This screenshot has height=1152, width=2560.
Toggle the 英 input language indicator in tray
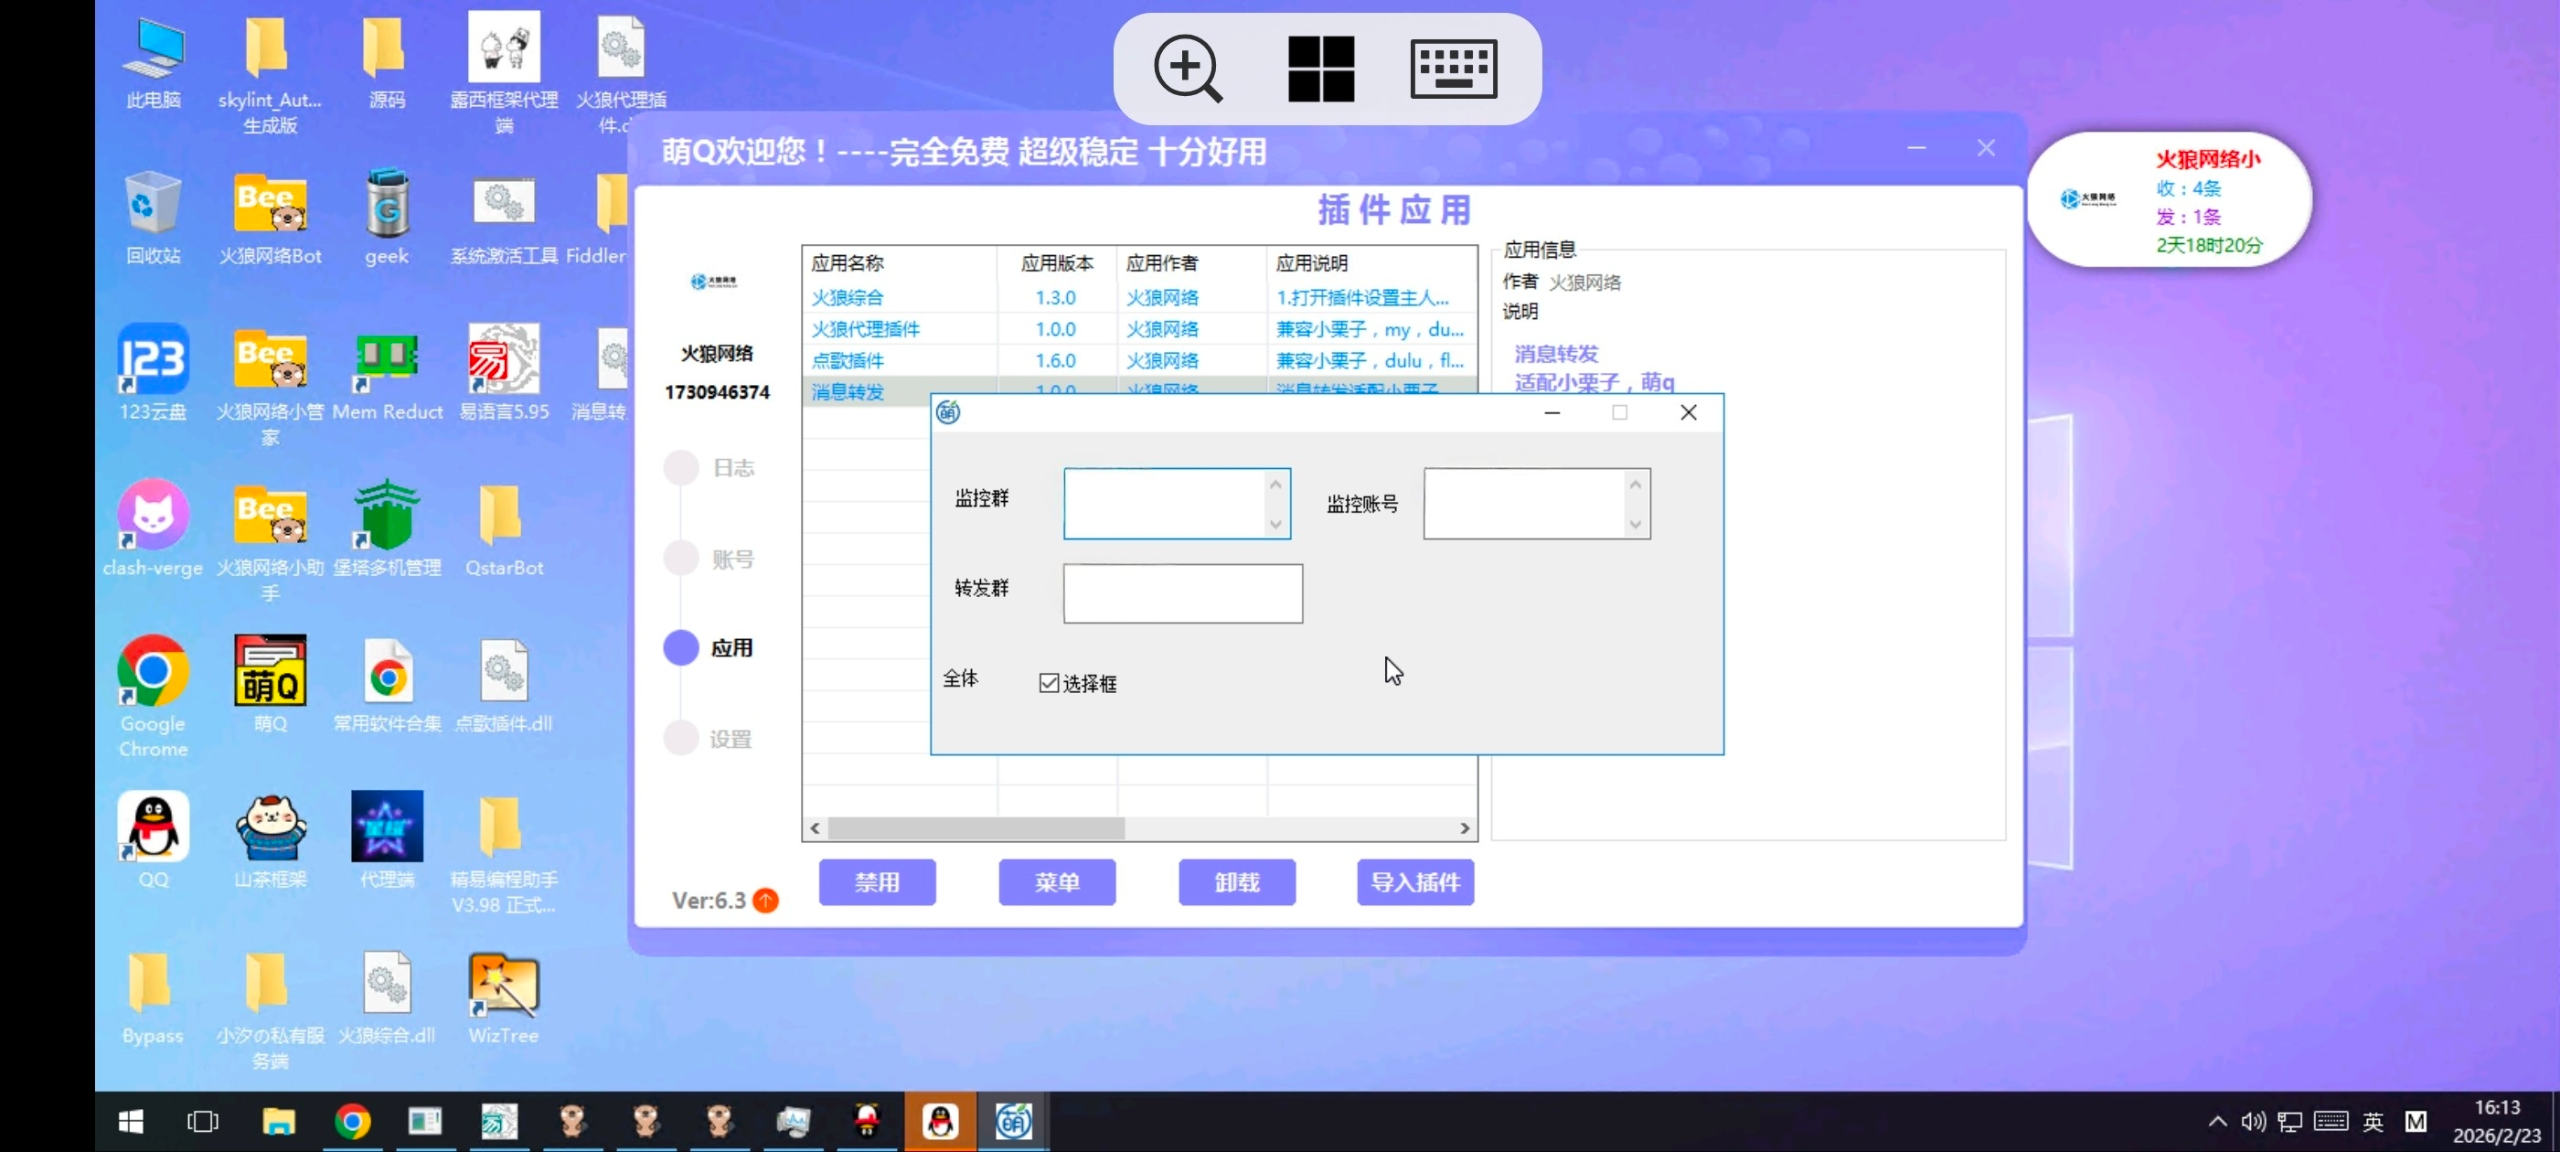(x=2373, y=1122)
